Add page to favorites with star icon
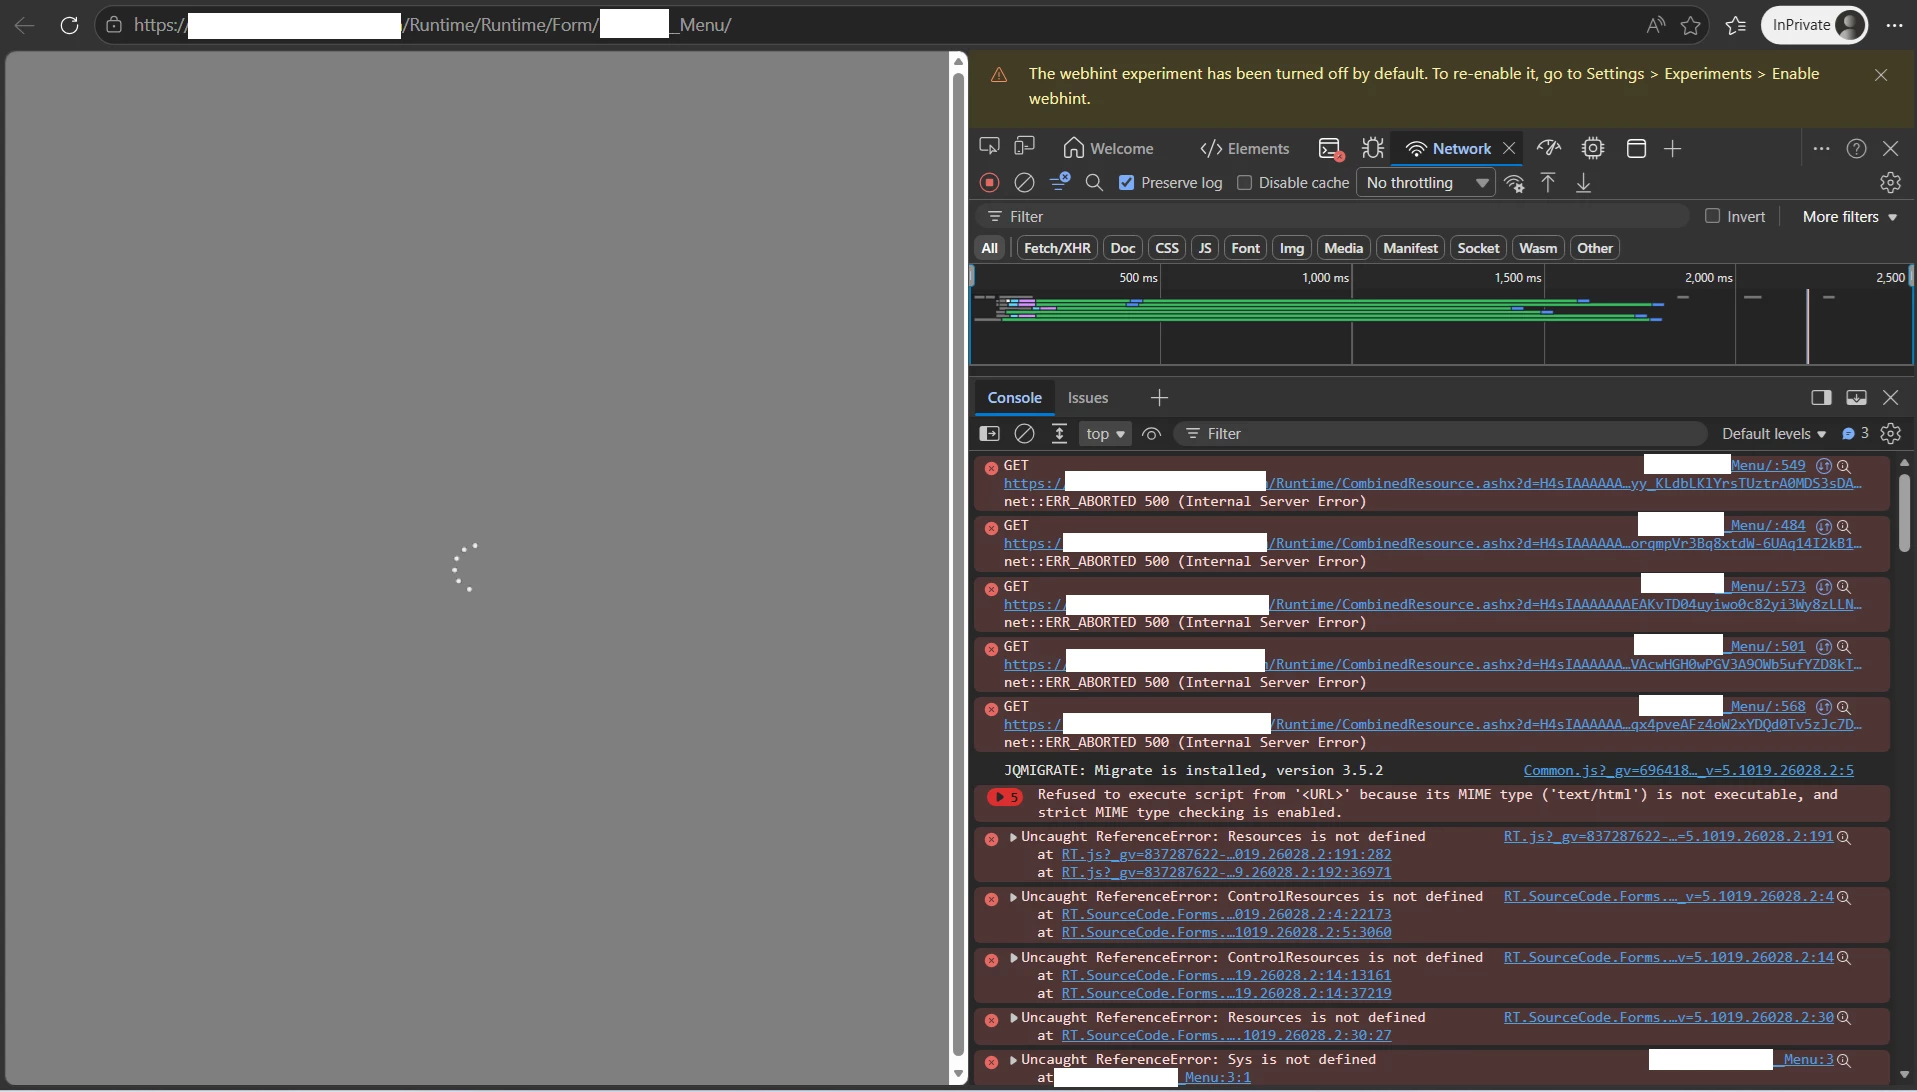Screen dimensions: 1917x1092 [1691, 25]
